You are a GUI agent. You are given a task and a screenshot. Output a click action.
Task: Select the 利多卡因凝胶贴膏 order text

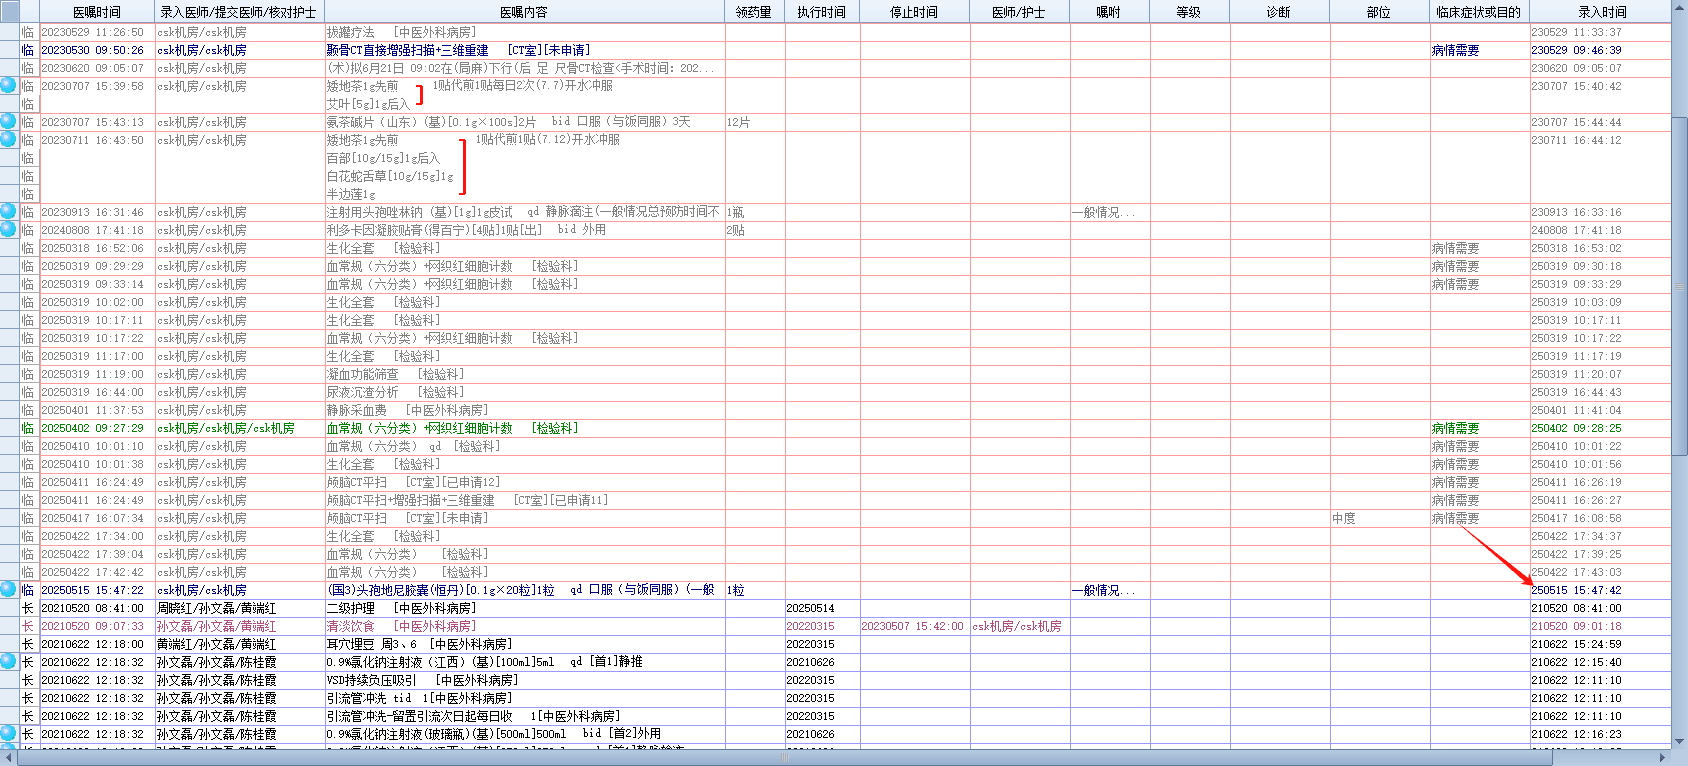[x=466, y=230]
